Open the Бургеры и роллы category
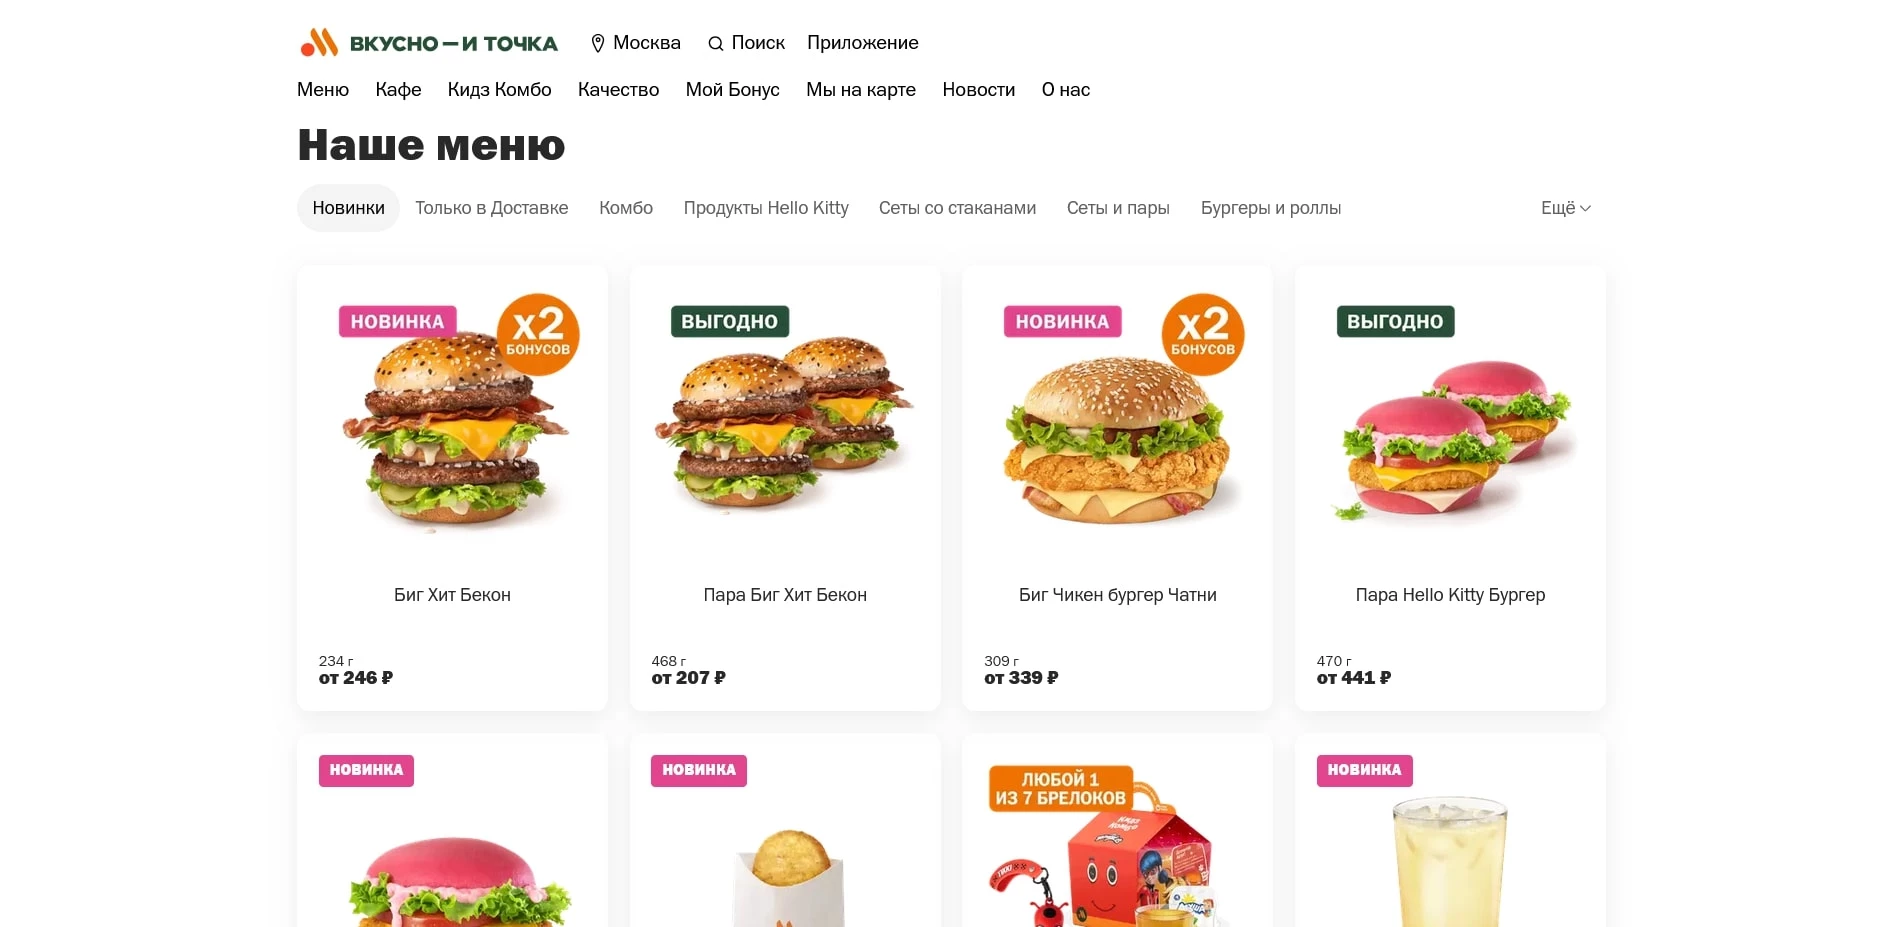Screen dimensions: 1902x927 [x=1271, y=208]
